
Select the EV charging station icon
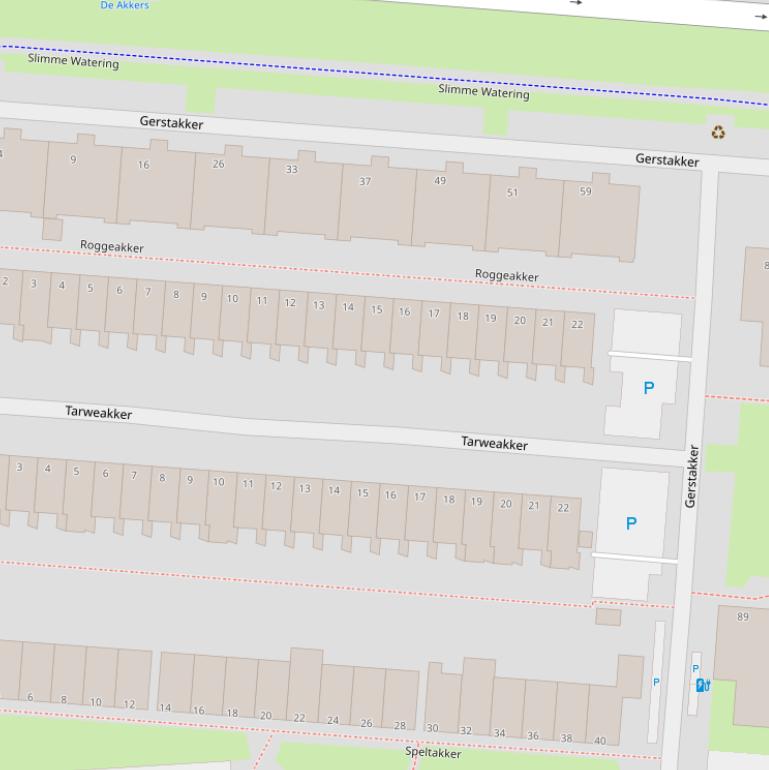[702, 685]
